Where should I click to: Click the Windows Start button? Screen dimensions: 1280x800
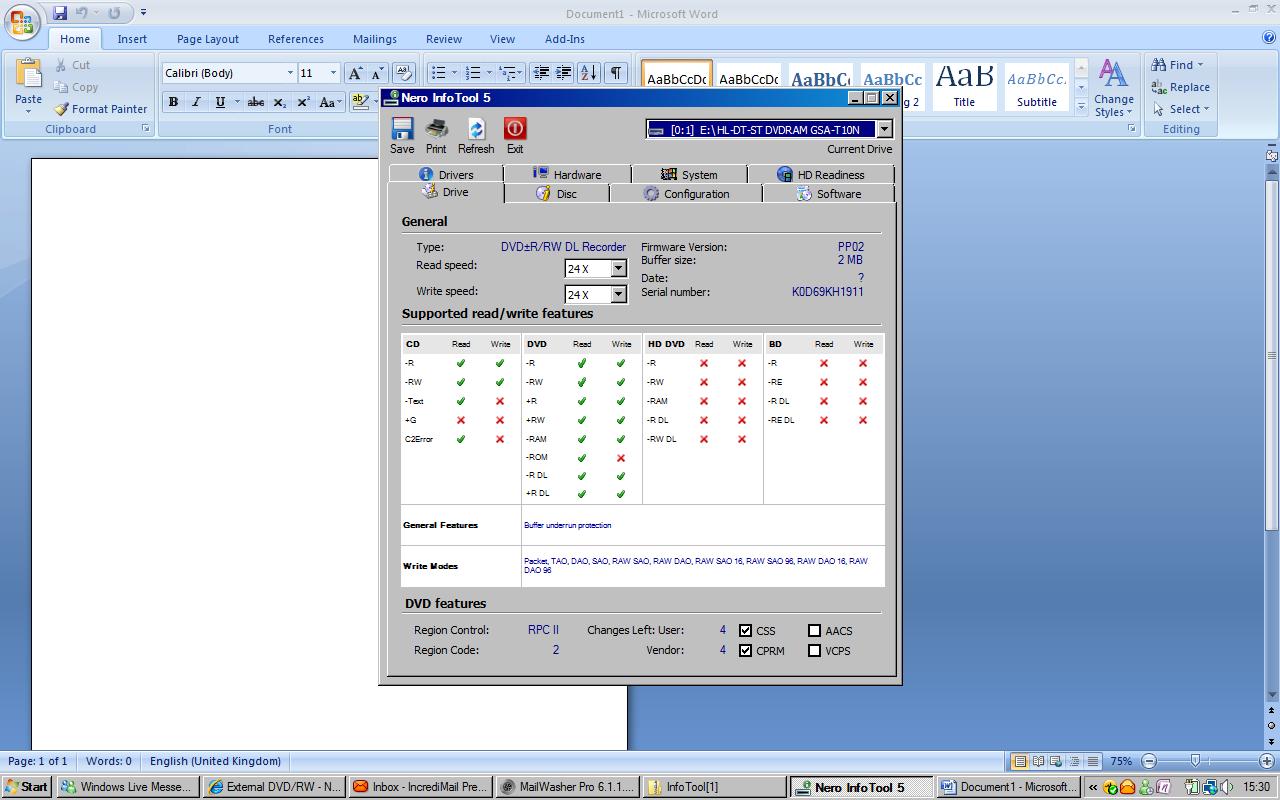26,787
